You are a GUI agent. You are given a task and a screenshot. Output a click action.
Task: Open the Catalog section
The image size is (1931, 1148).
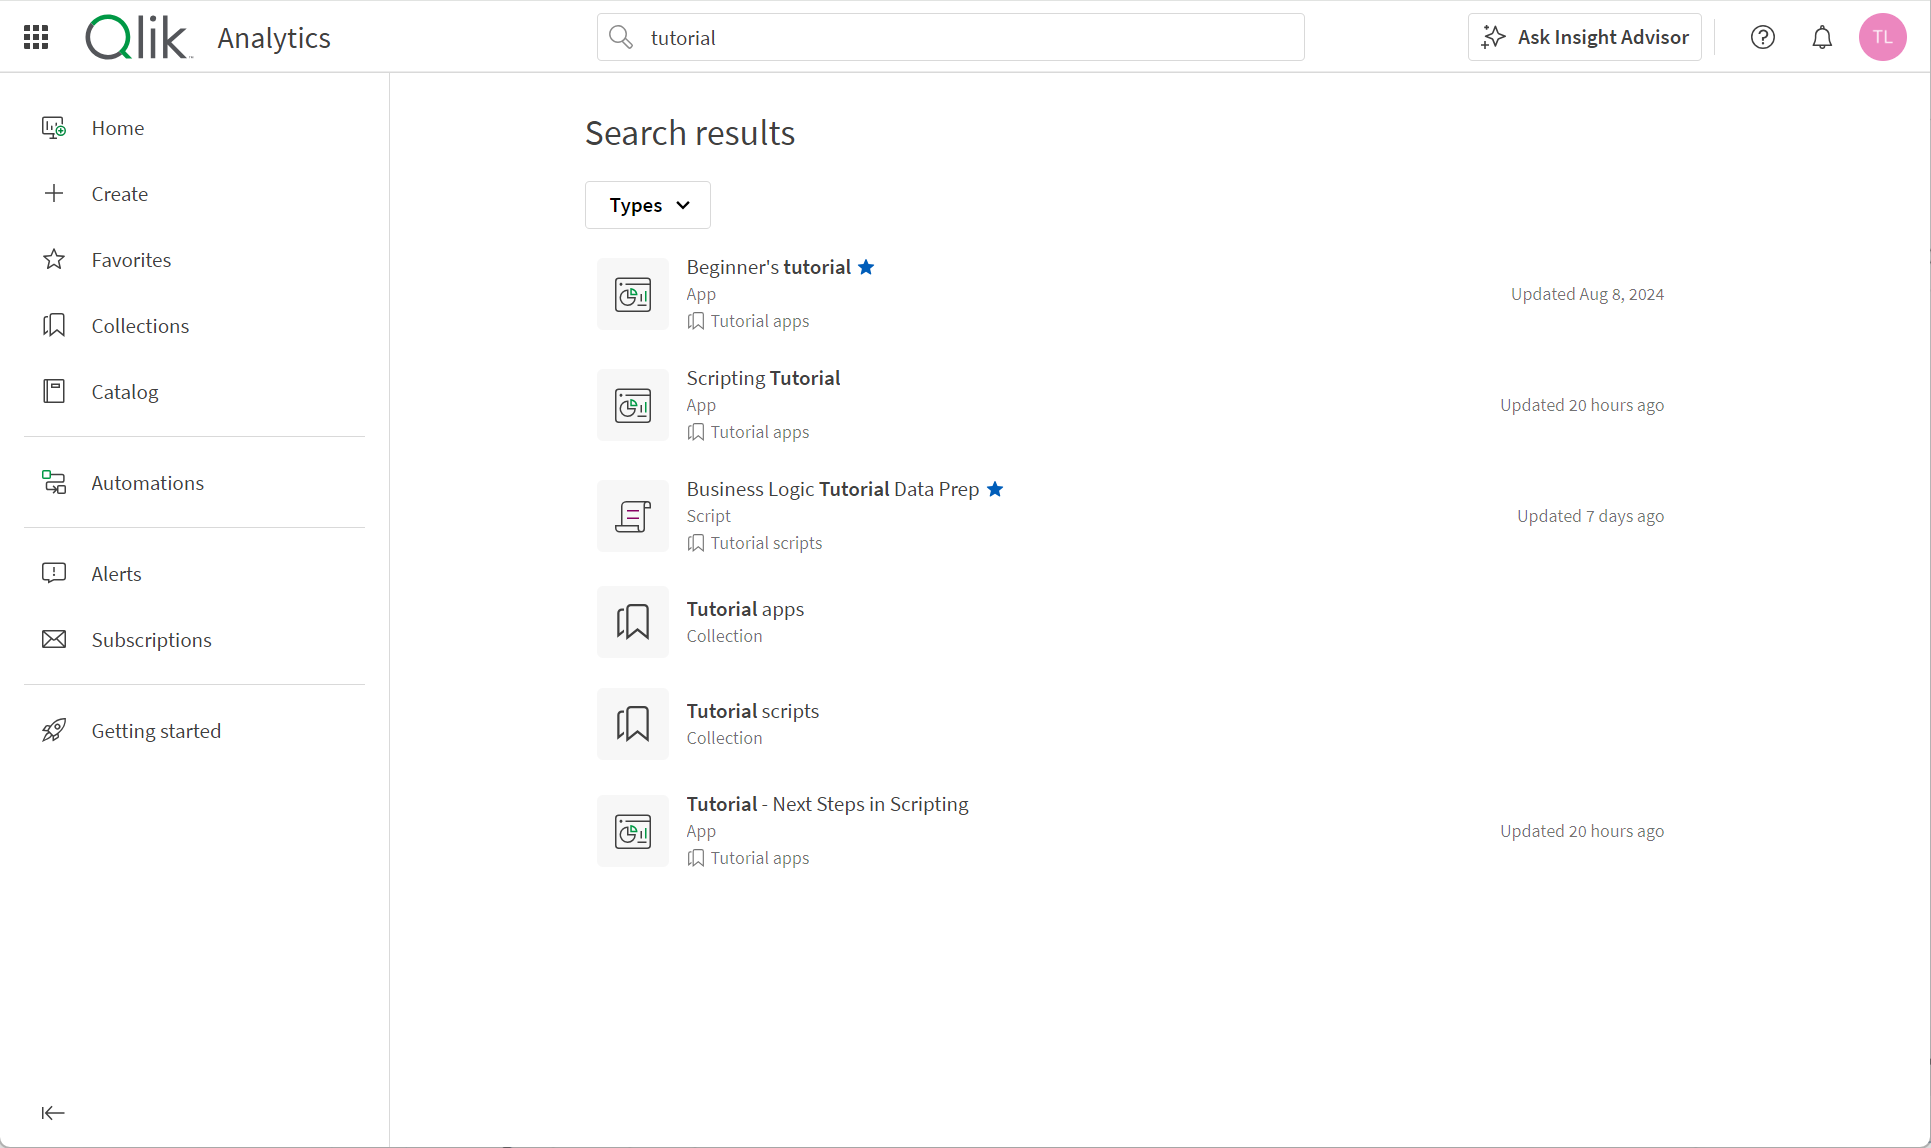[124, 391]
